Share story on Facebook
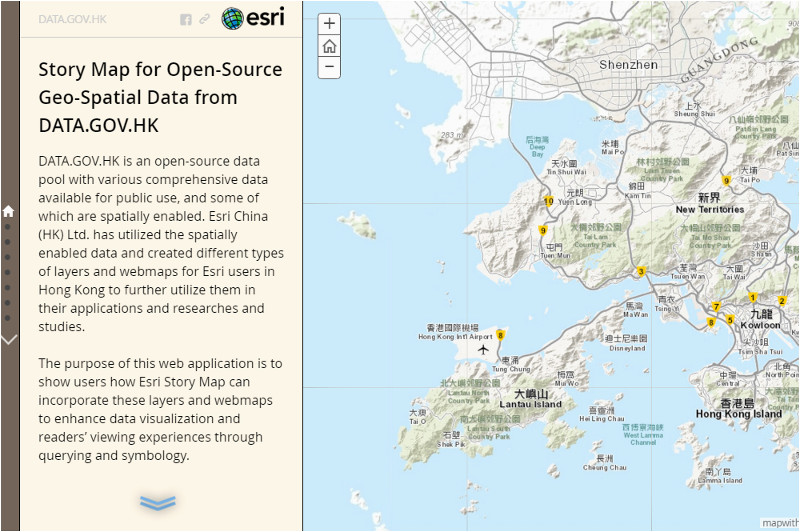This screenshot has width=800, height=532. pos(186,19)
